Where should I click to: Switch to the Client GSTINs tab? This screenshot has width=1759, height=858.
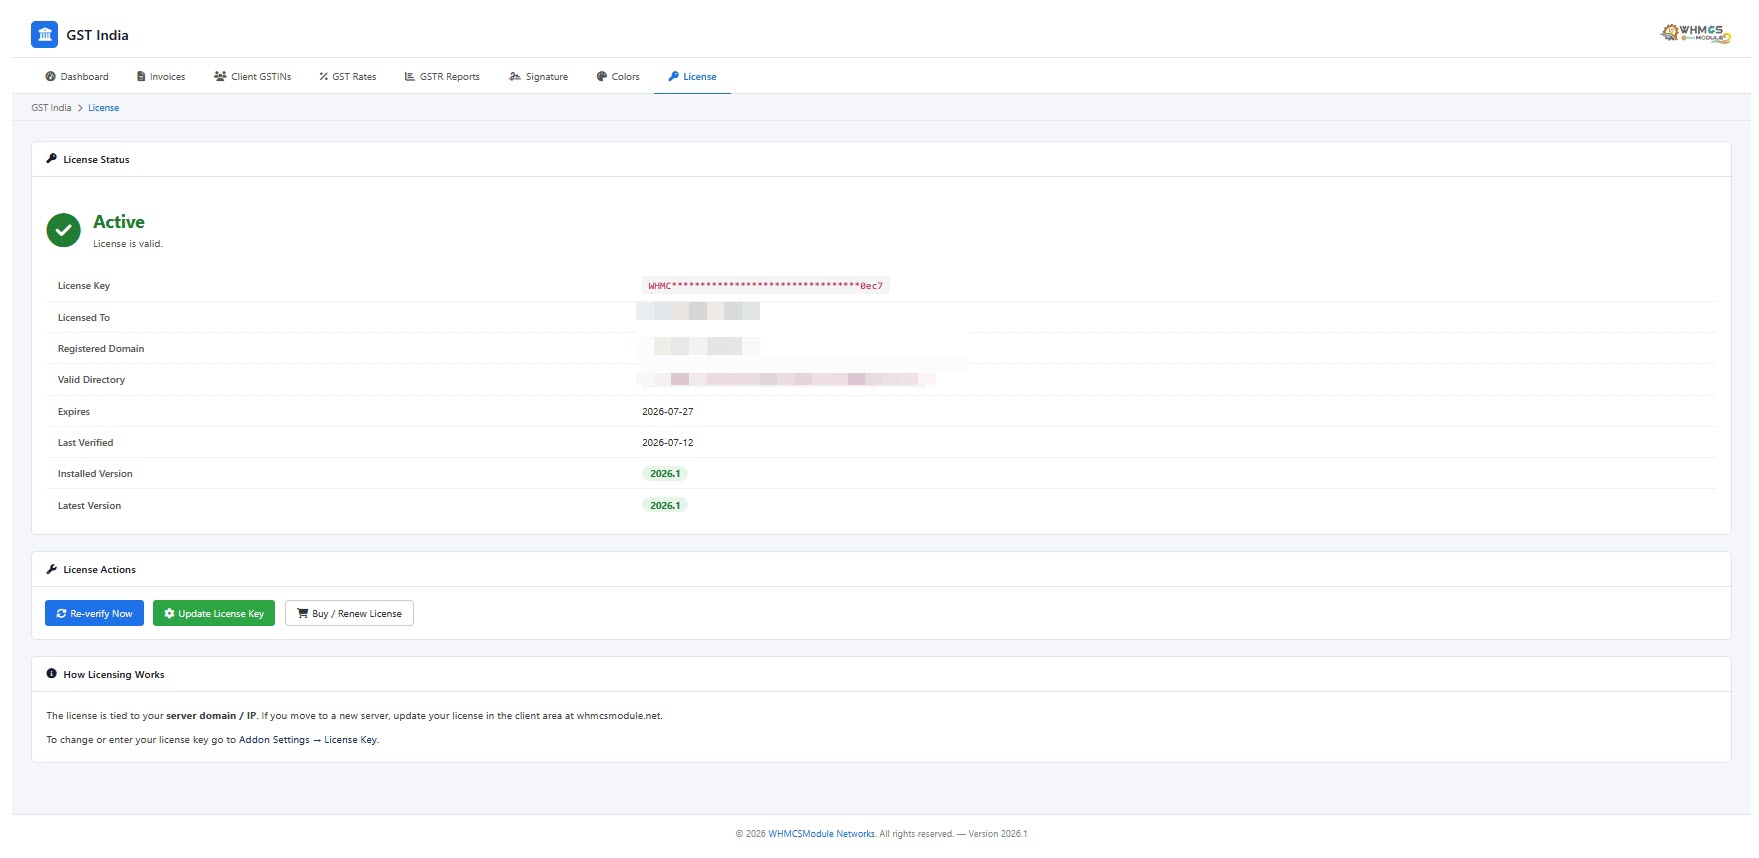pyautogui.click(x=253, y=76)
